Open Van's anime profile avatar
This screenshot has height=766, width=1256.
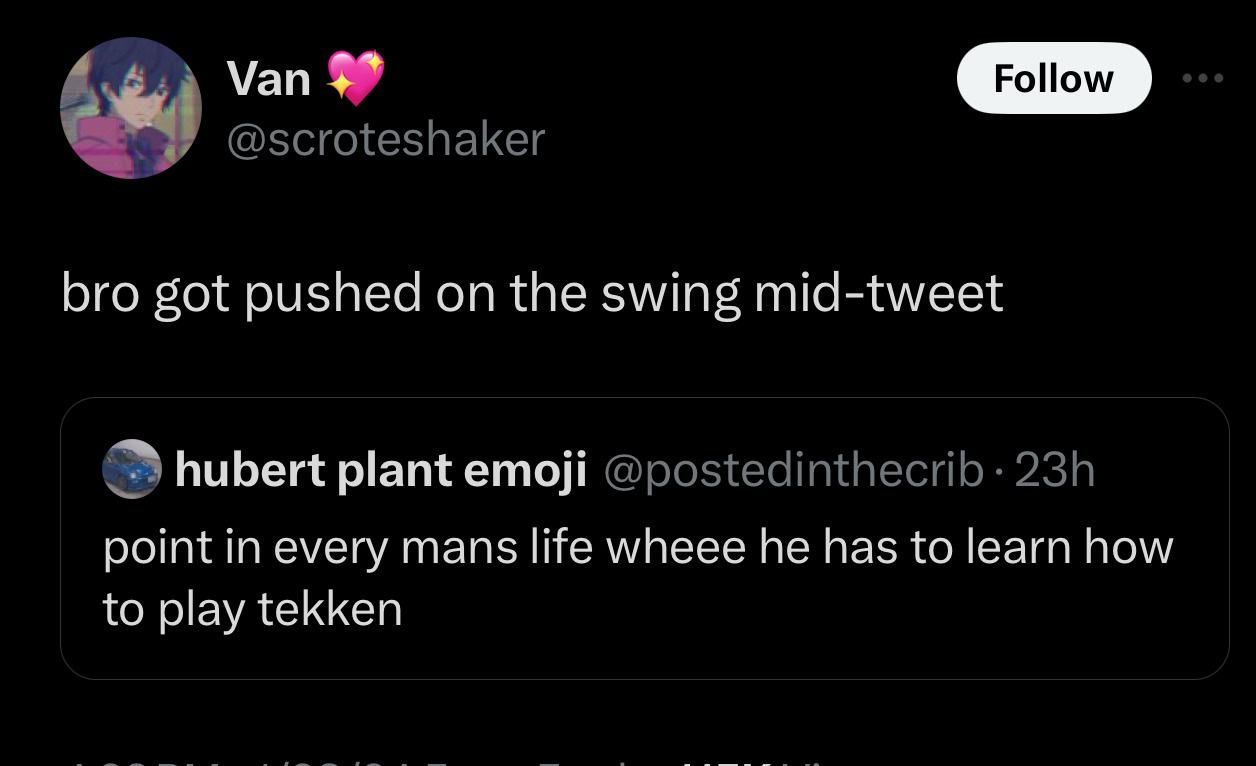(x=130, y=108)
